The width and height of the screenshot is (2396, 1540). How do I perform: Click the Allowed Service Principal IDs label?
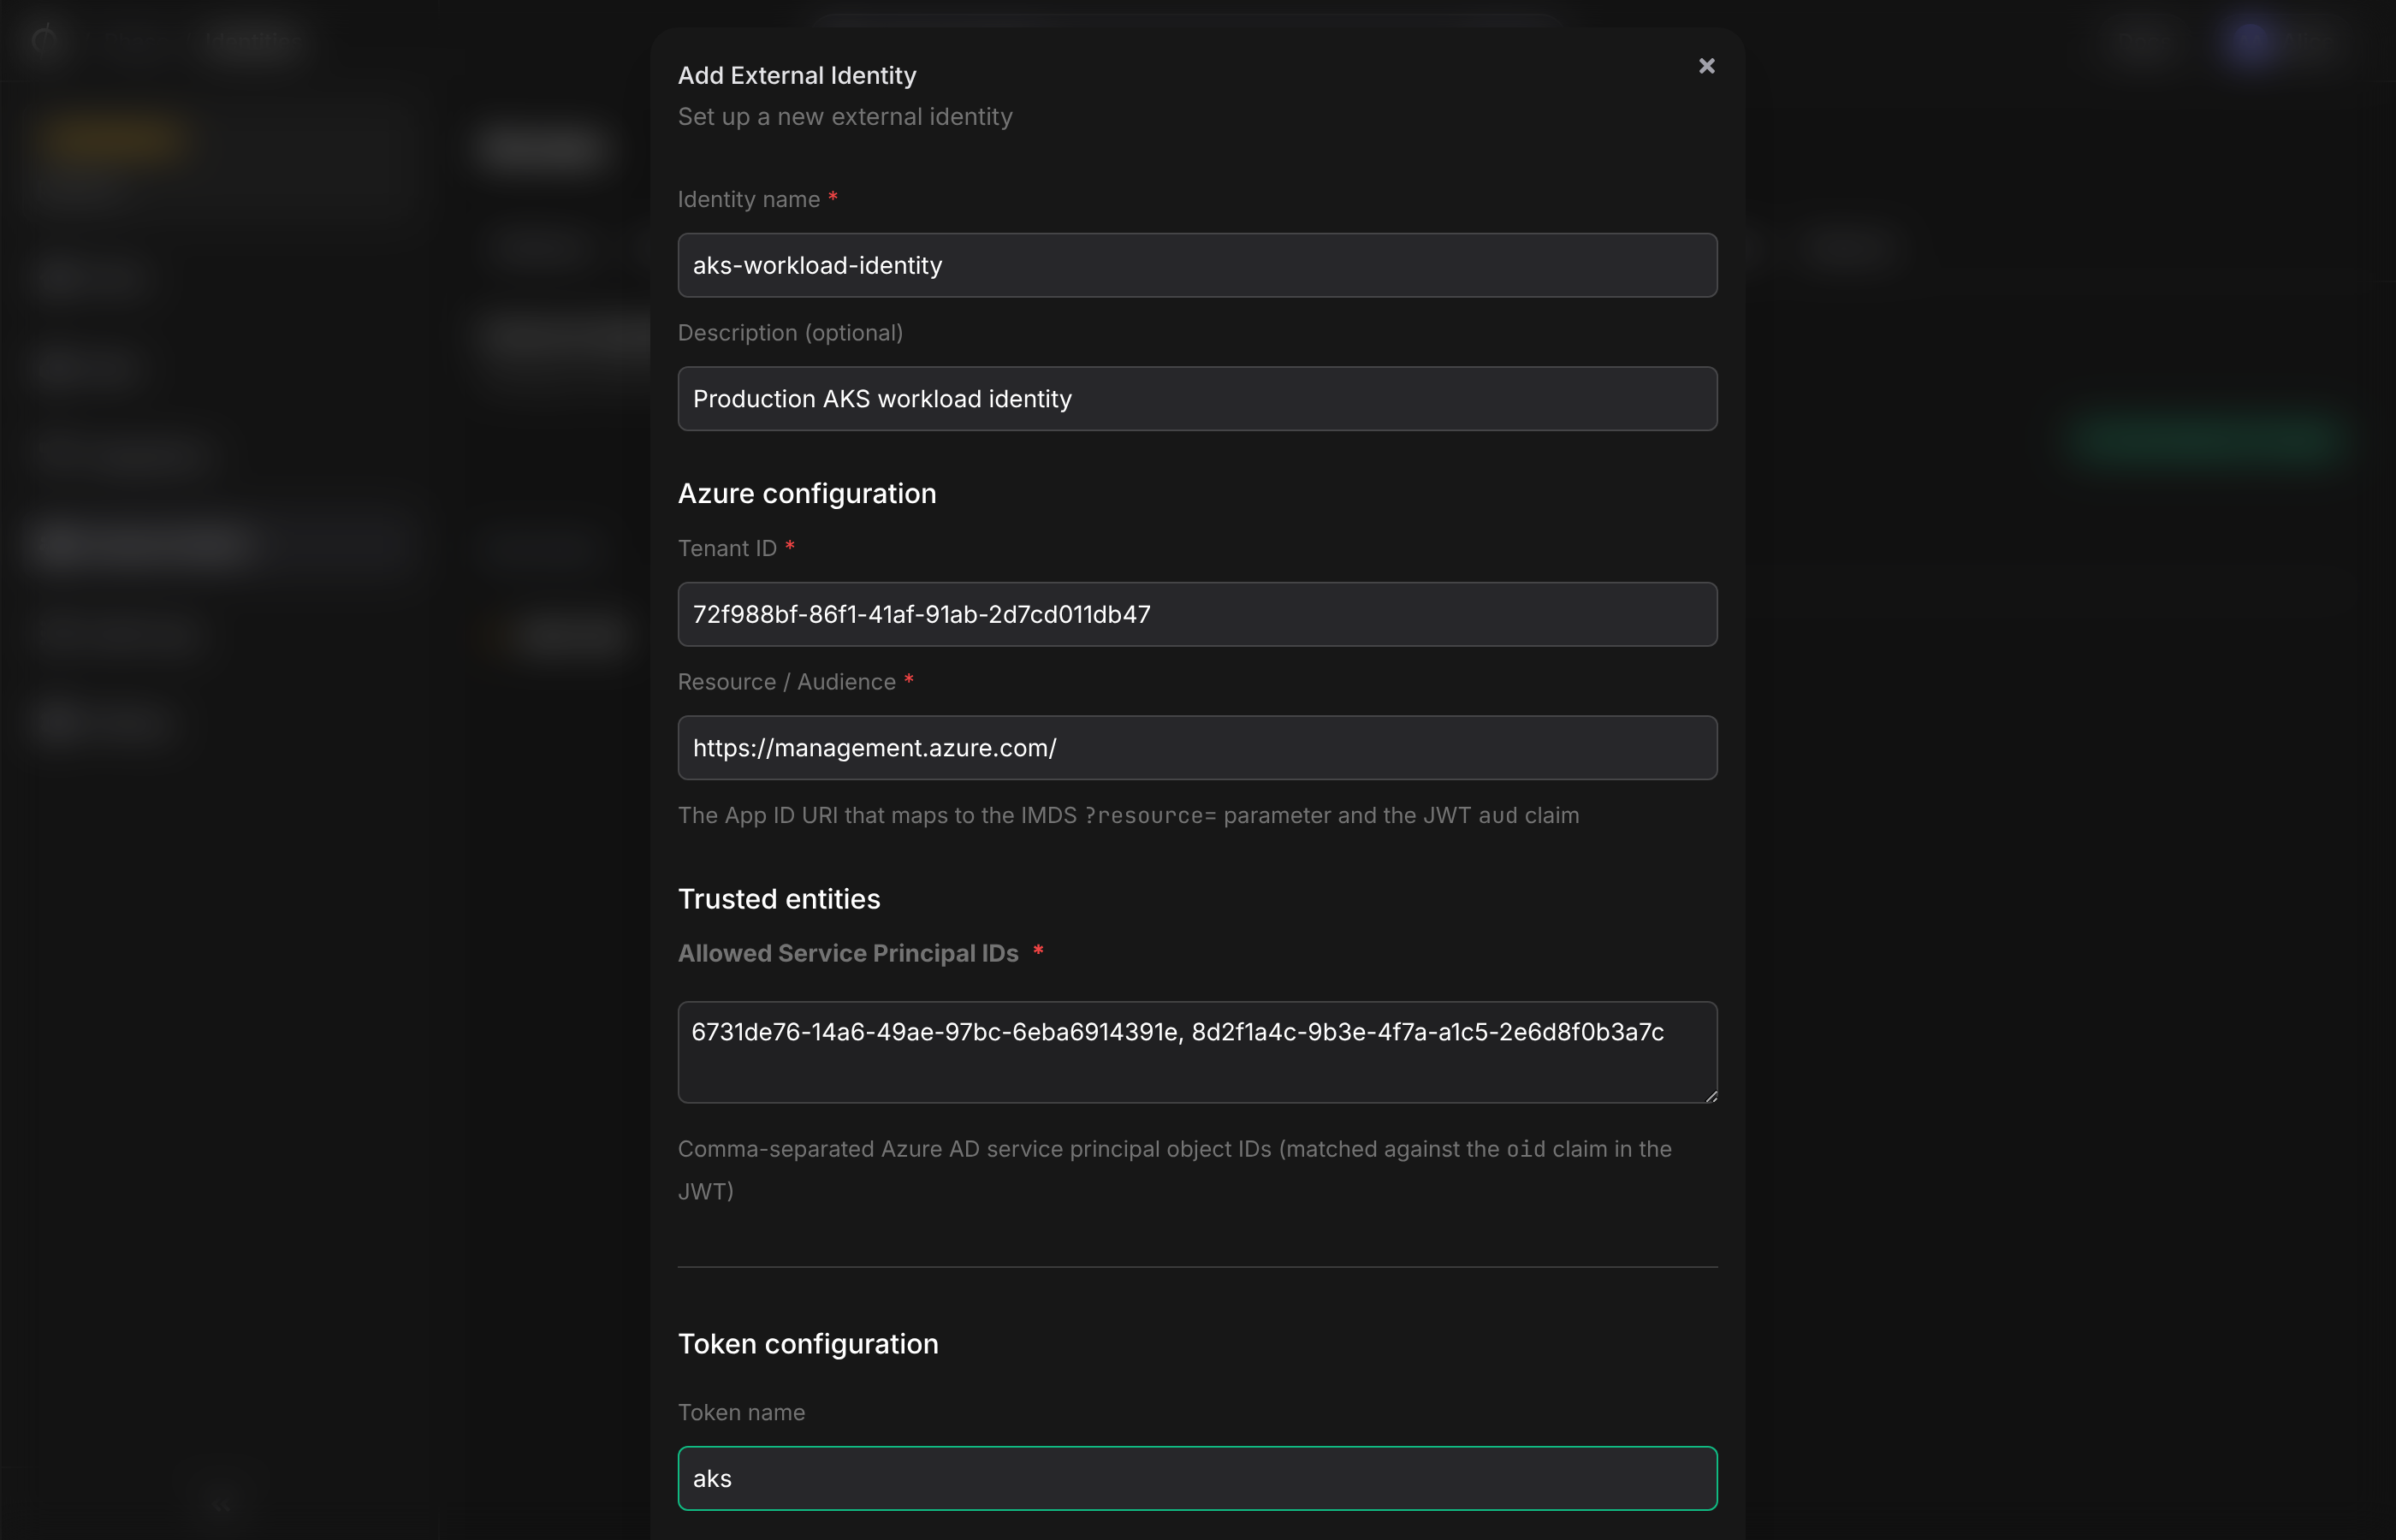point(848,954)
